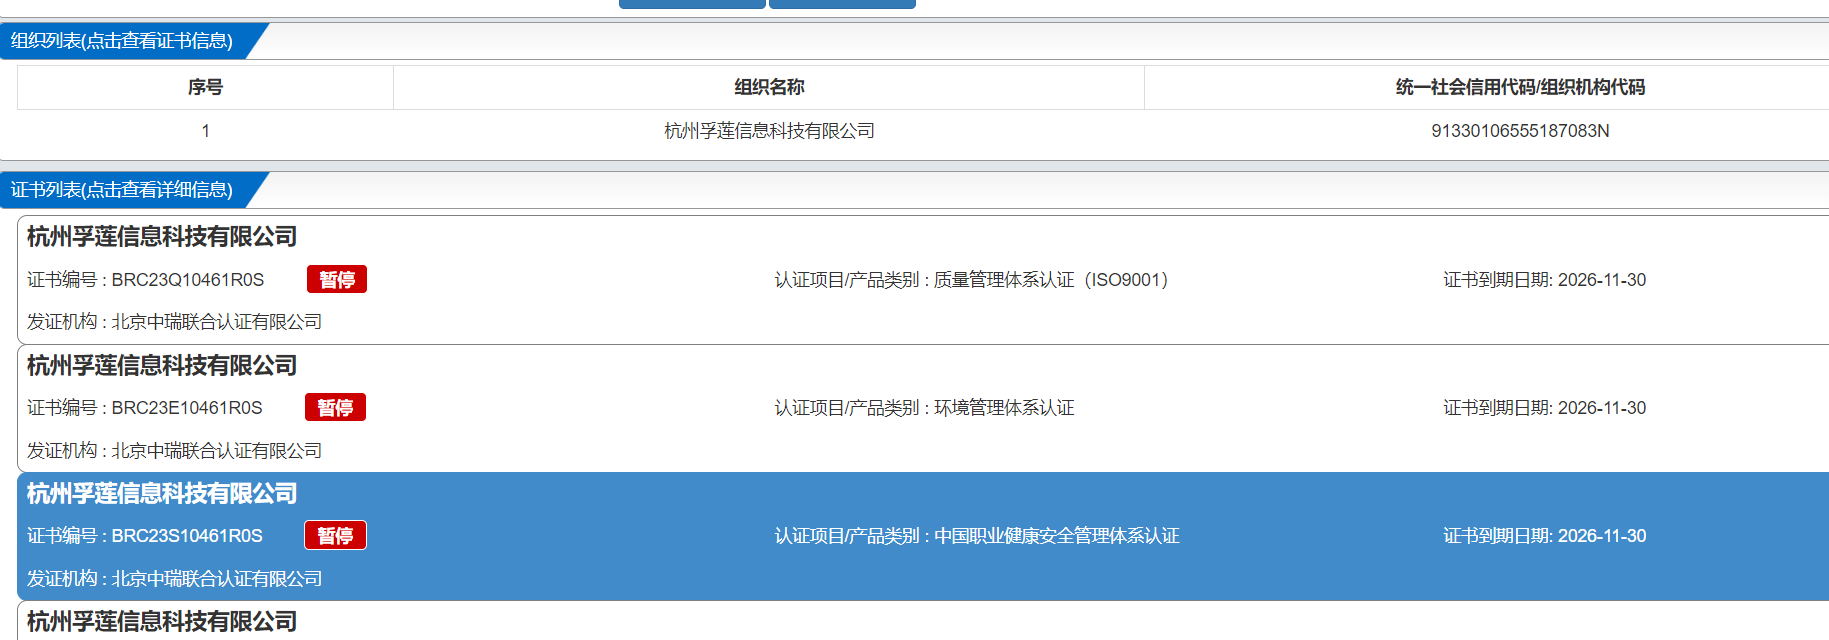Open the 证书列表 section tab
Image resolution: width=1829 pixels, height=640 pixels.
click(122, 190)
